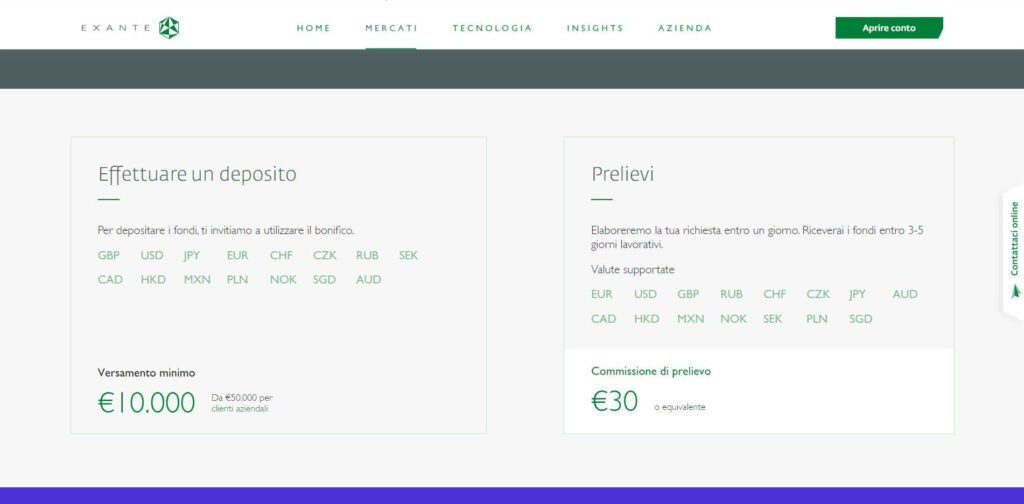Select EUR in the Prelievi currencies

pos(602,294)
